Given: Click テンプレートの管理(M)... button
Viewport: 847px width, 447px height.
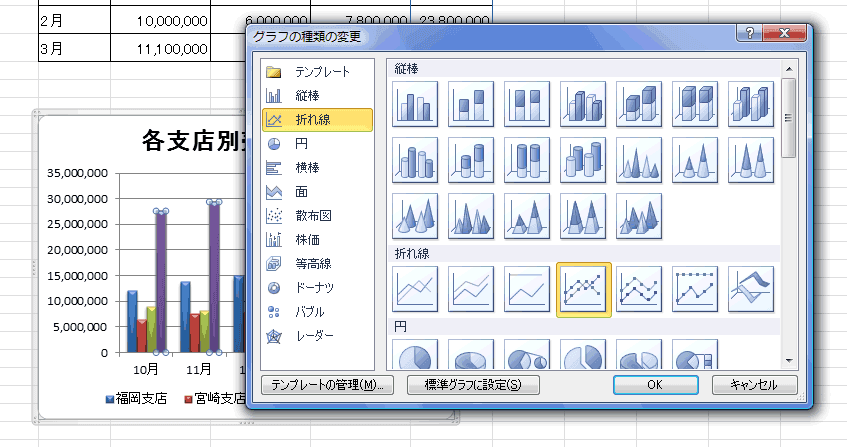Looking at the screenshot, I should (327, 385).
